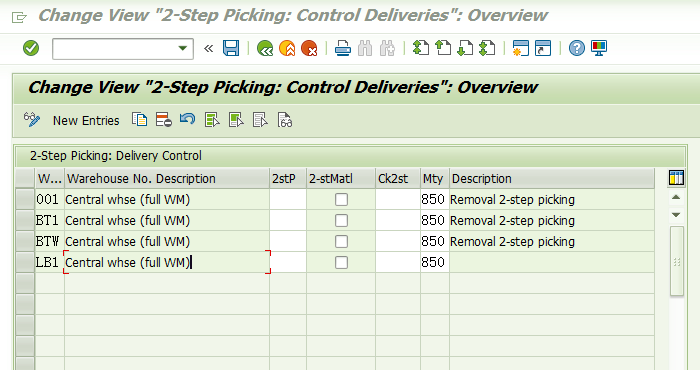The width and height of the screenshot is (700, 370).
Task: Click the Copy As icon beside New Entries
Action: (x=139, y=120)
